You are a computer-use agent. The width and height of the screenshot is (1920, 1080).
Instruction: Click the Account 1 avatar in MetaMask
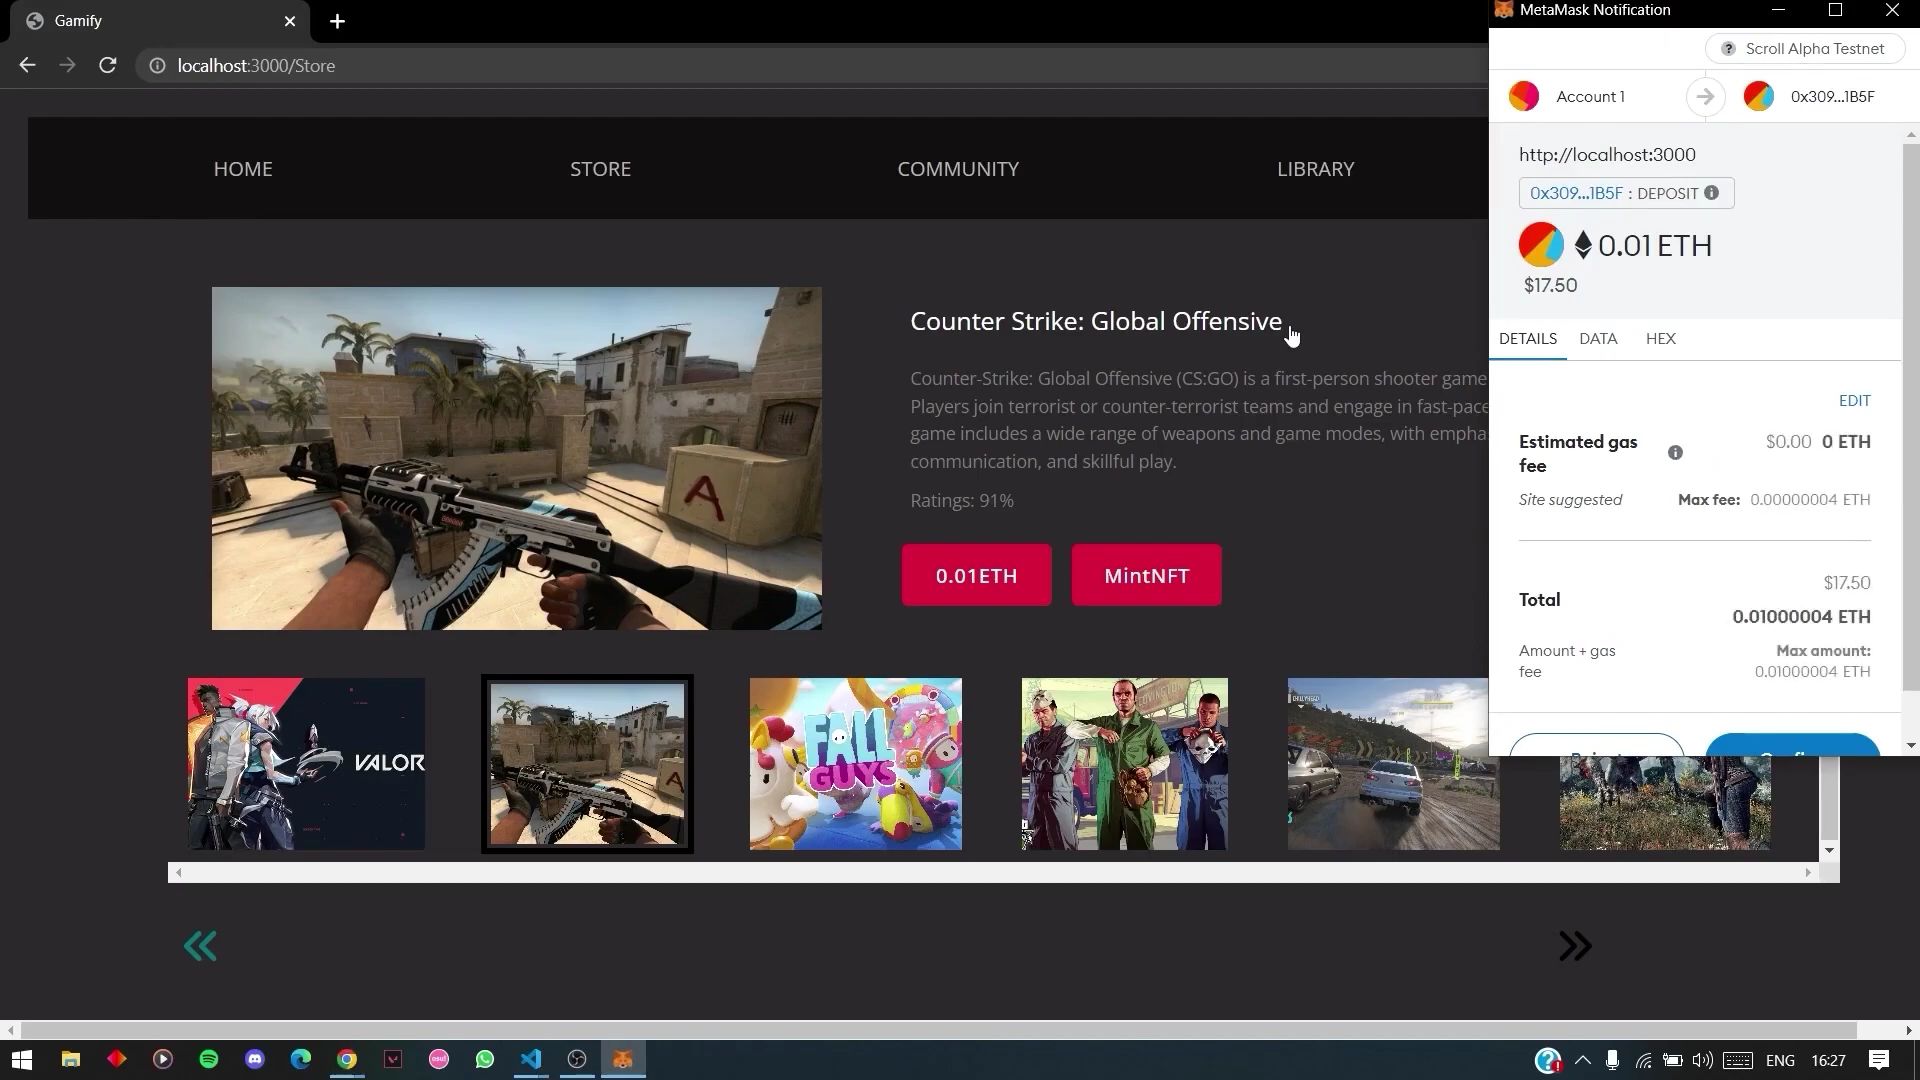point(1524,96)
